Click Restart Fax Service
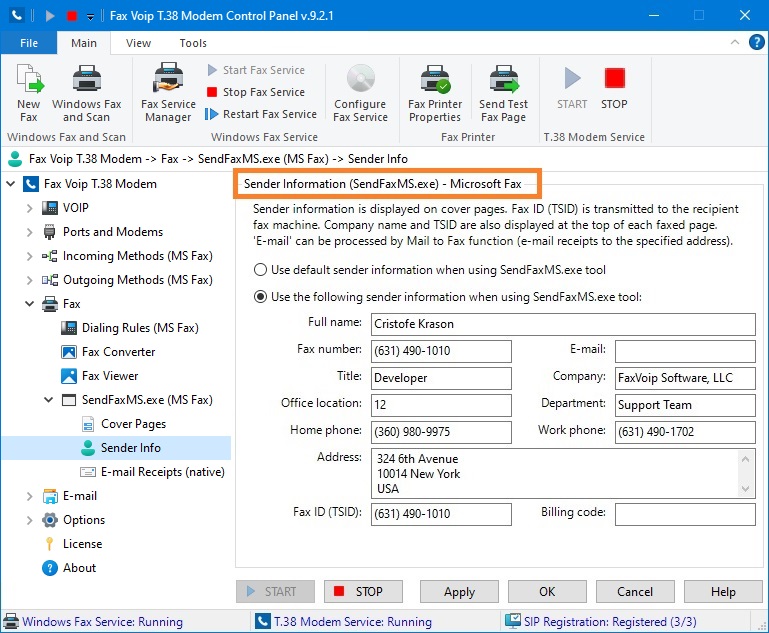The width and height of the screenshot is (769, 633). pyautogui.click(x=261, y=114)
